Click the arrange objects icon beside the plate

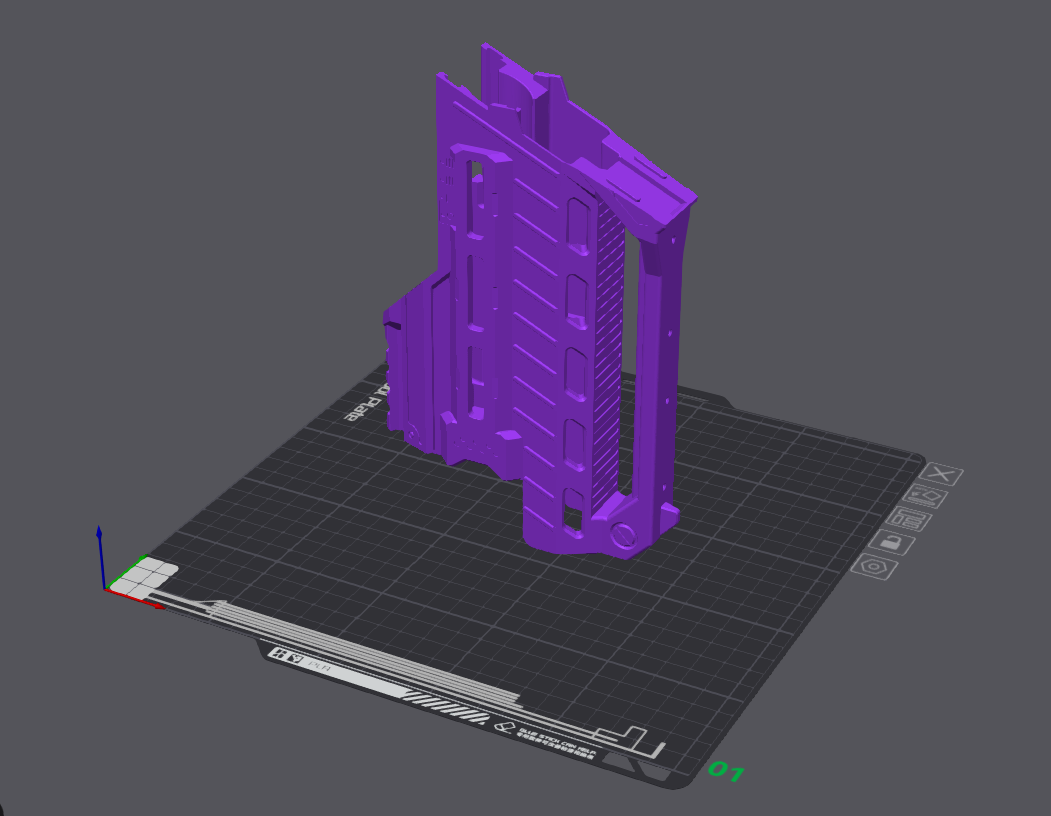pos(908,519)
